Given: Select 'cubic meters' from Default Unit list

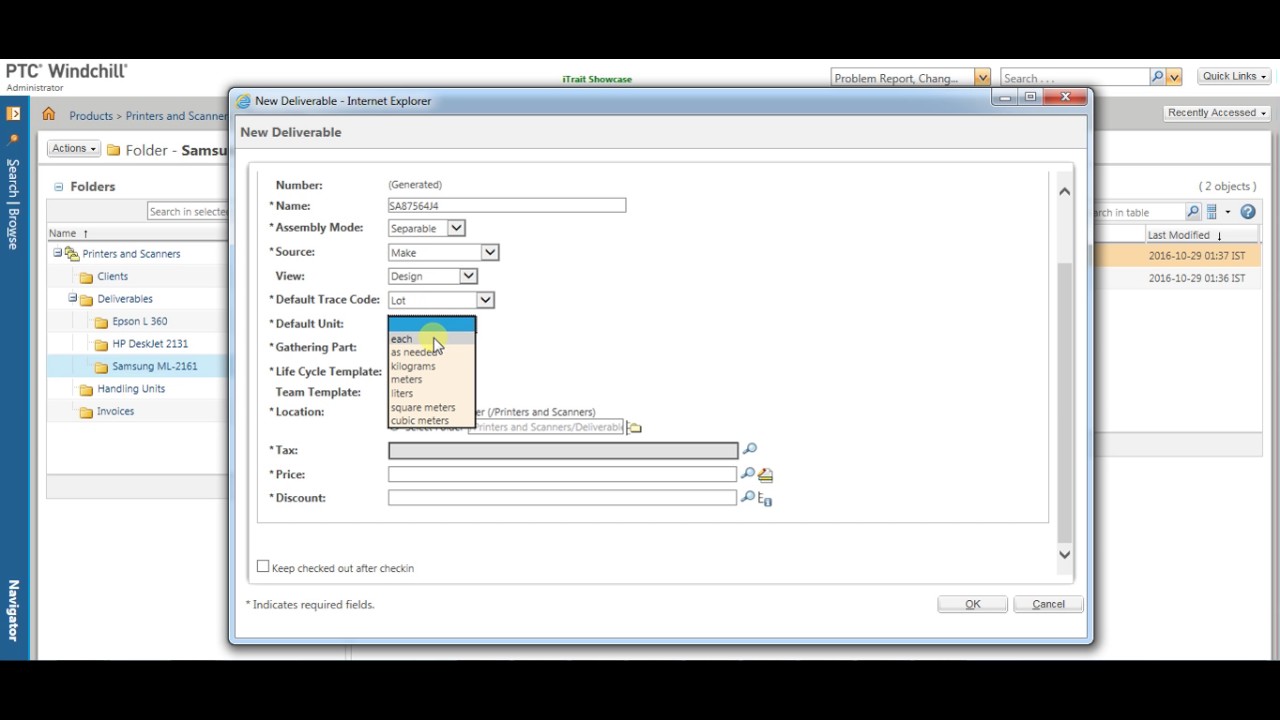Looking at the screenshot, I should 431,420.
